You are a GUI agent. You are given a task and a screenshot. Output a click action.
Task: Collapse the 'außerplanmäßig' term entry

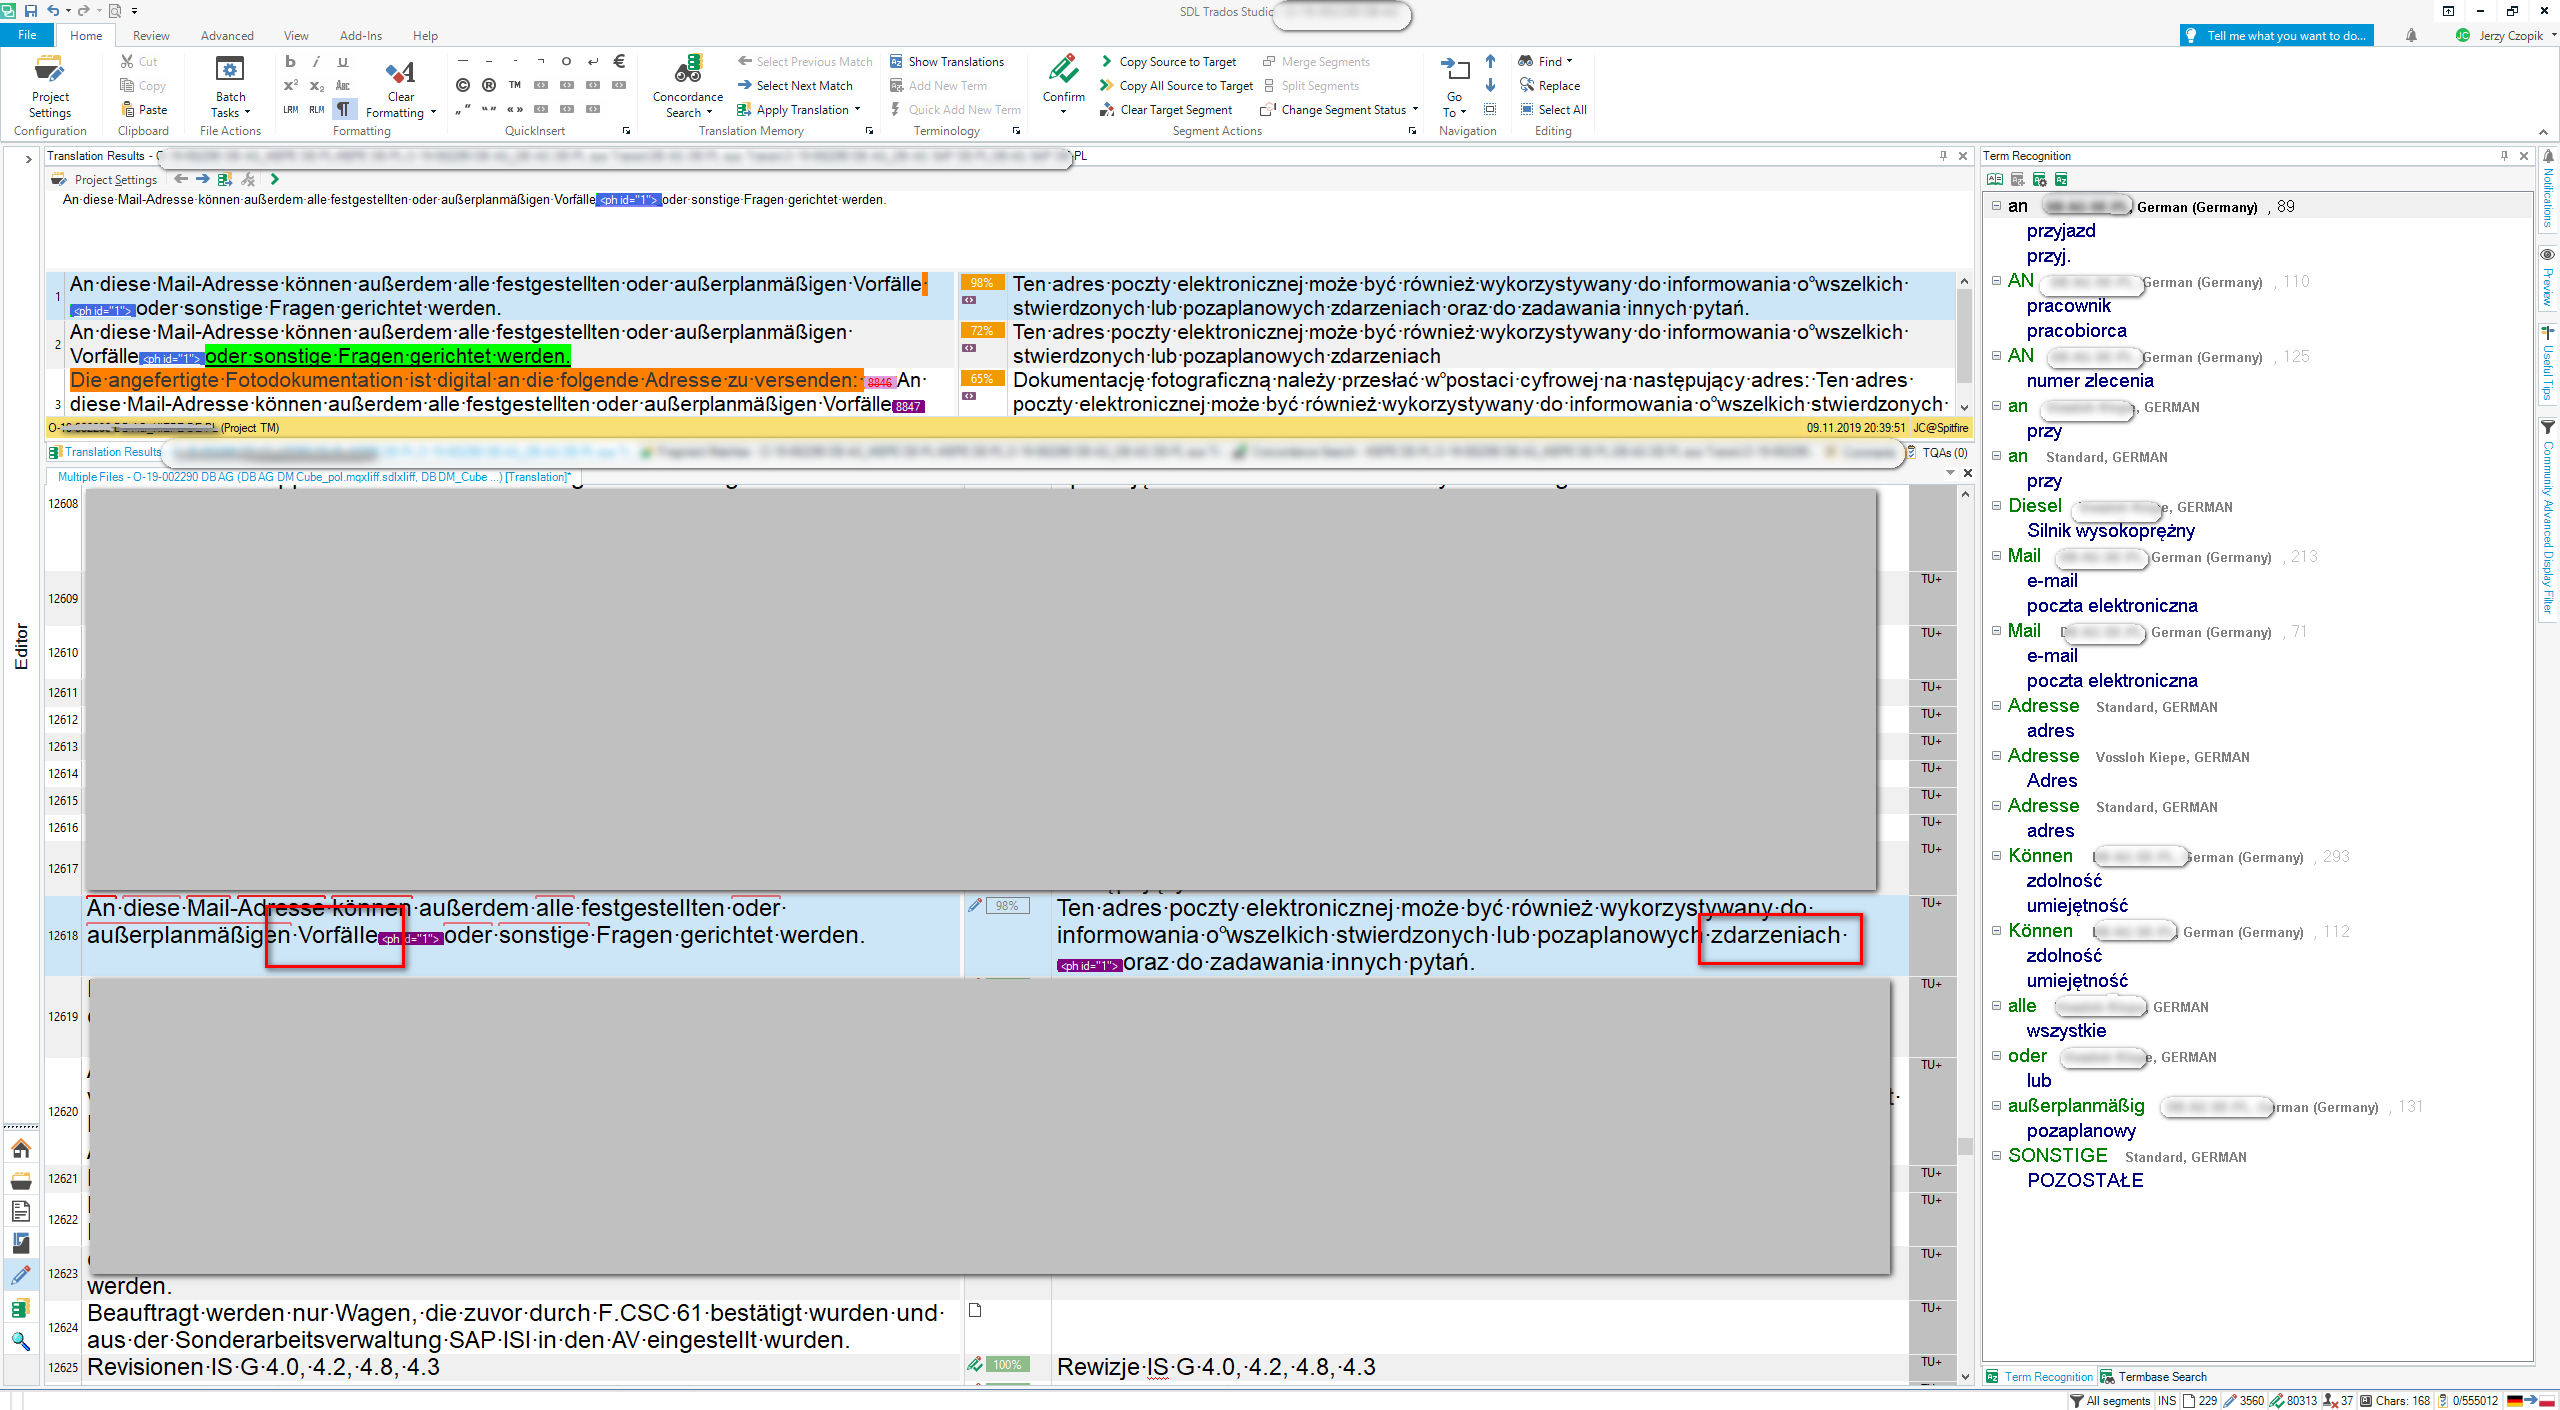1996,1106
